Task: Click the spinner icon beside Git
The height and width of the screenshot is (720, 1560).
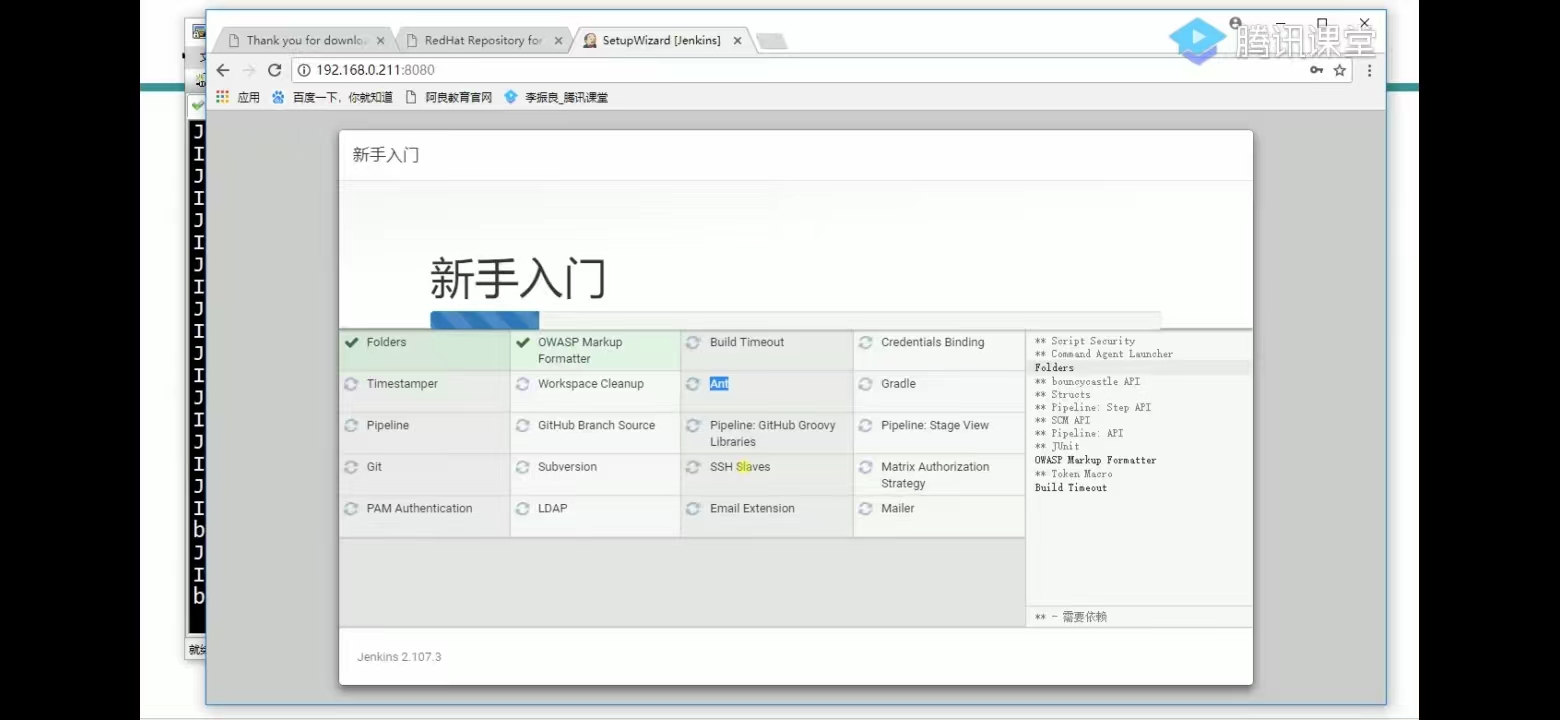Action: pos(351,467)
